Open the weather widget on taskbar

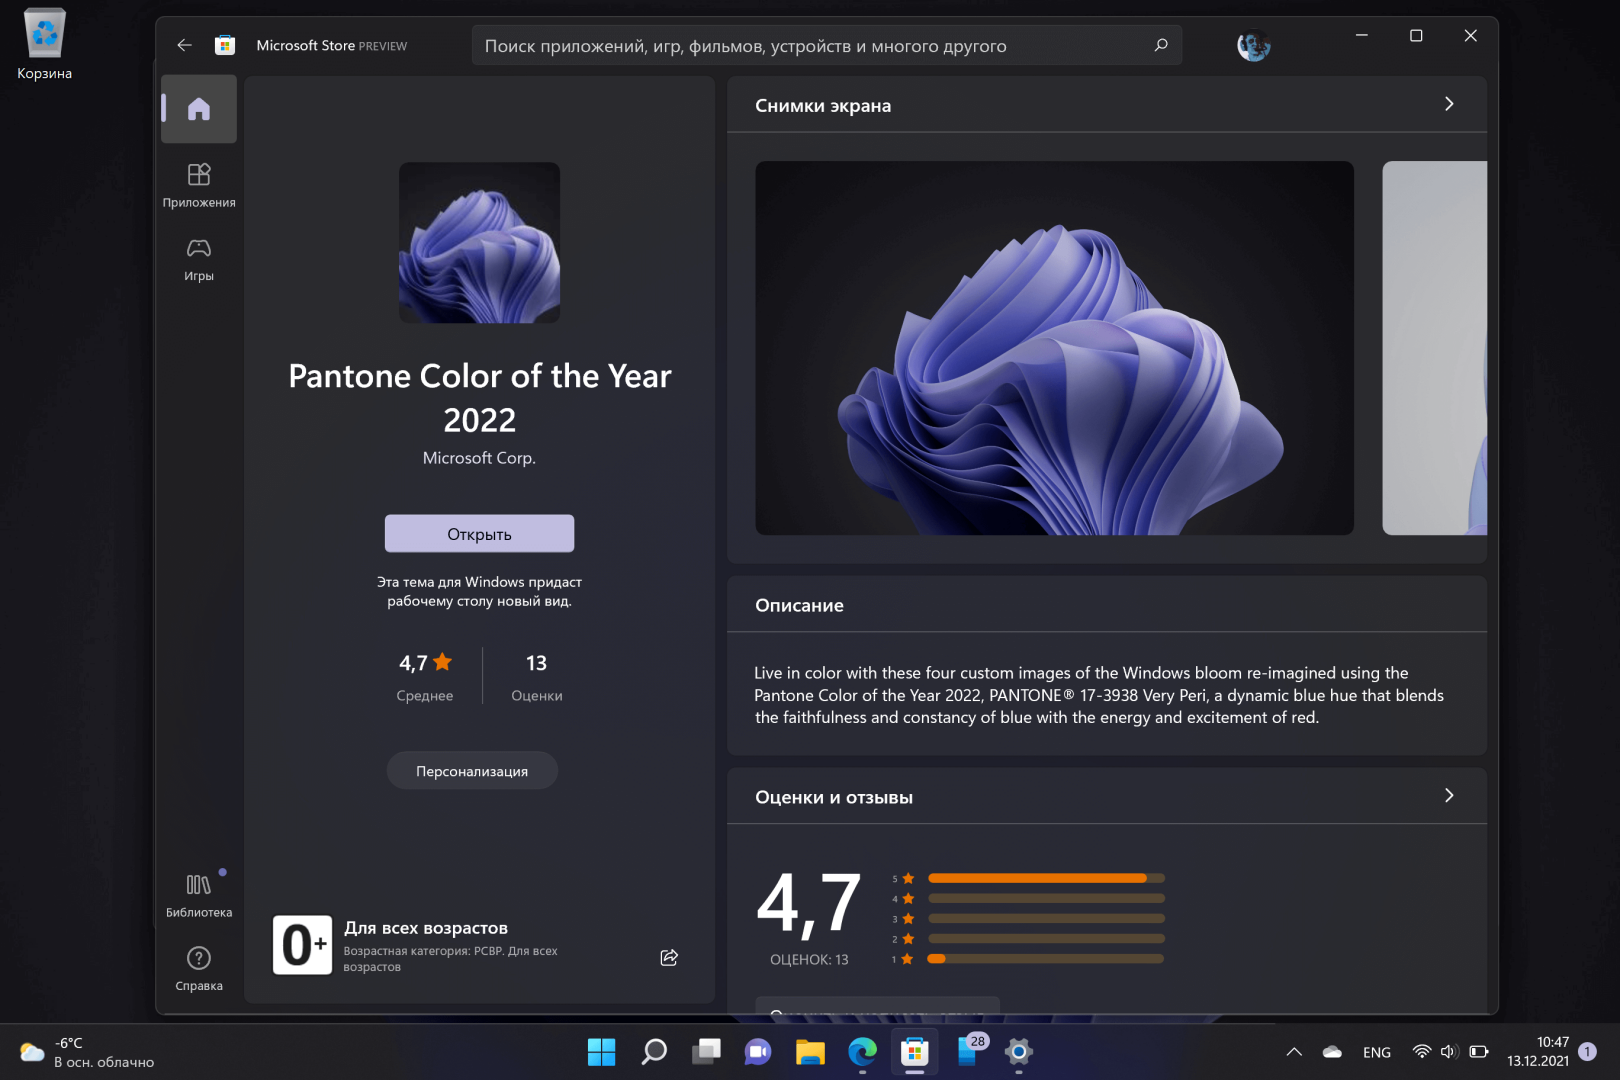point(86,1052)
